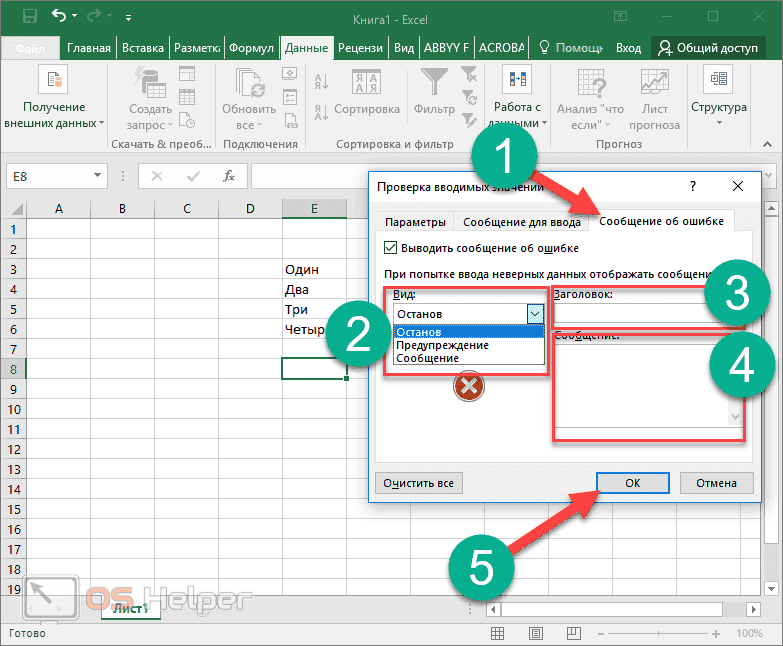Viewport: 783px width, 646px height.
Task: Click the Обновить все refresh icon
Action: coord(249,84)
